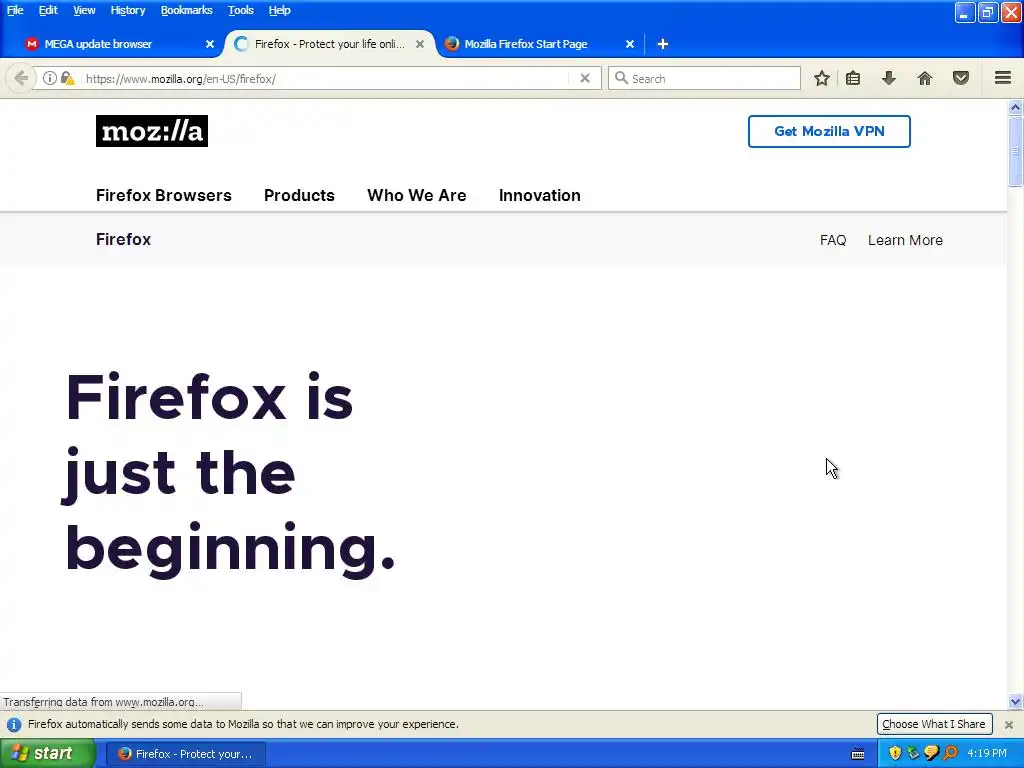Expand the Who We Are navigation menu
The height and width of the screenshot is (768, 1024).
(x=417, y=195)
